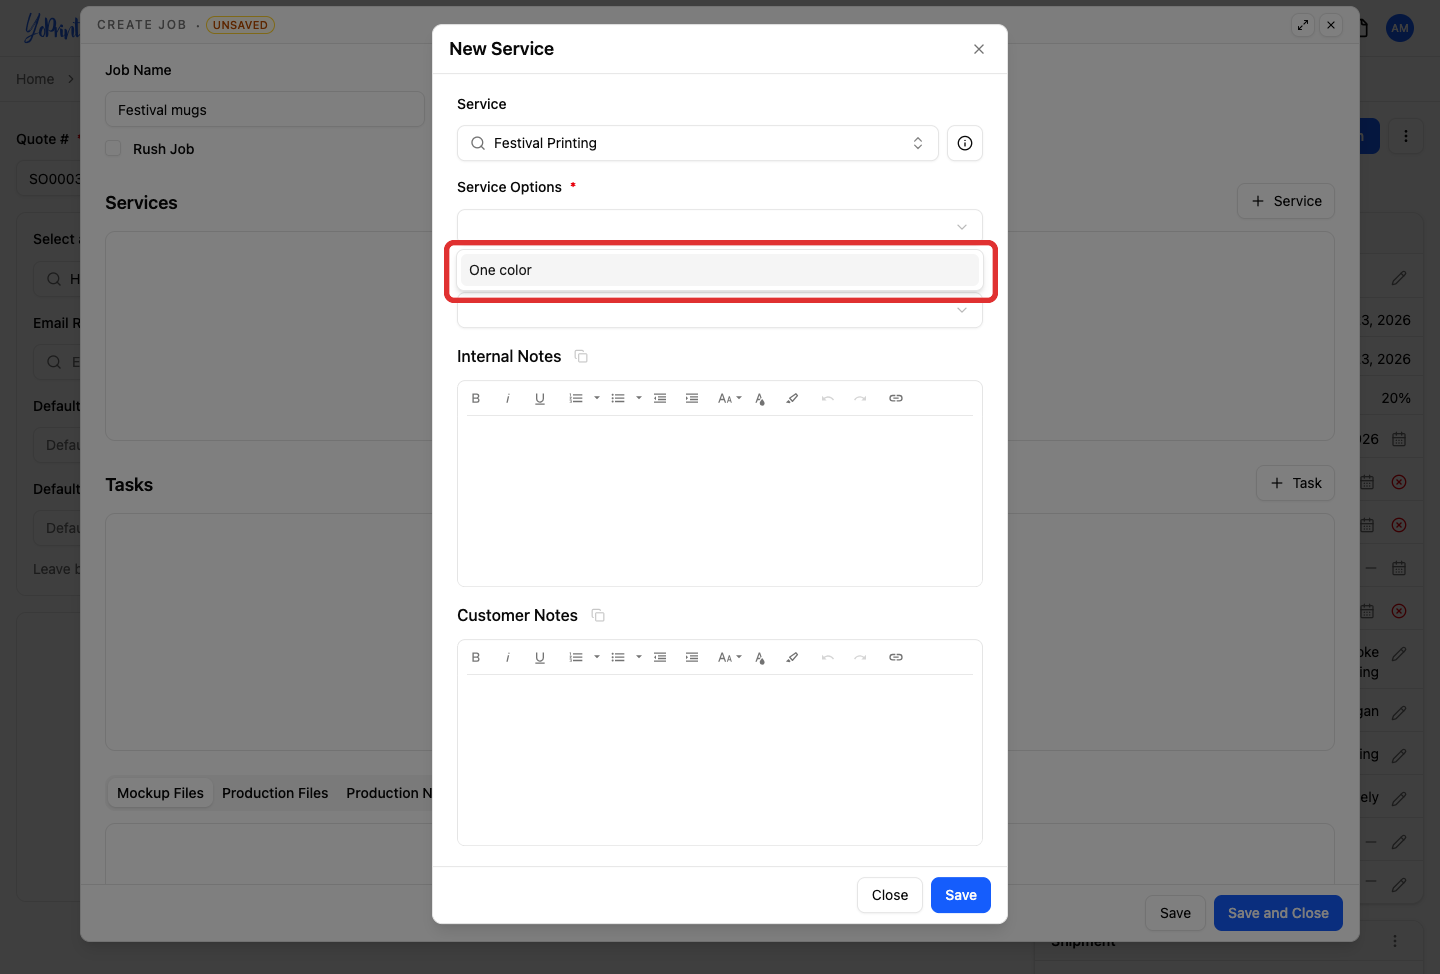Click Save in the New Service dialog
Viewport: 1440px width, 974px height.
961,895
